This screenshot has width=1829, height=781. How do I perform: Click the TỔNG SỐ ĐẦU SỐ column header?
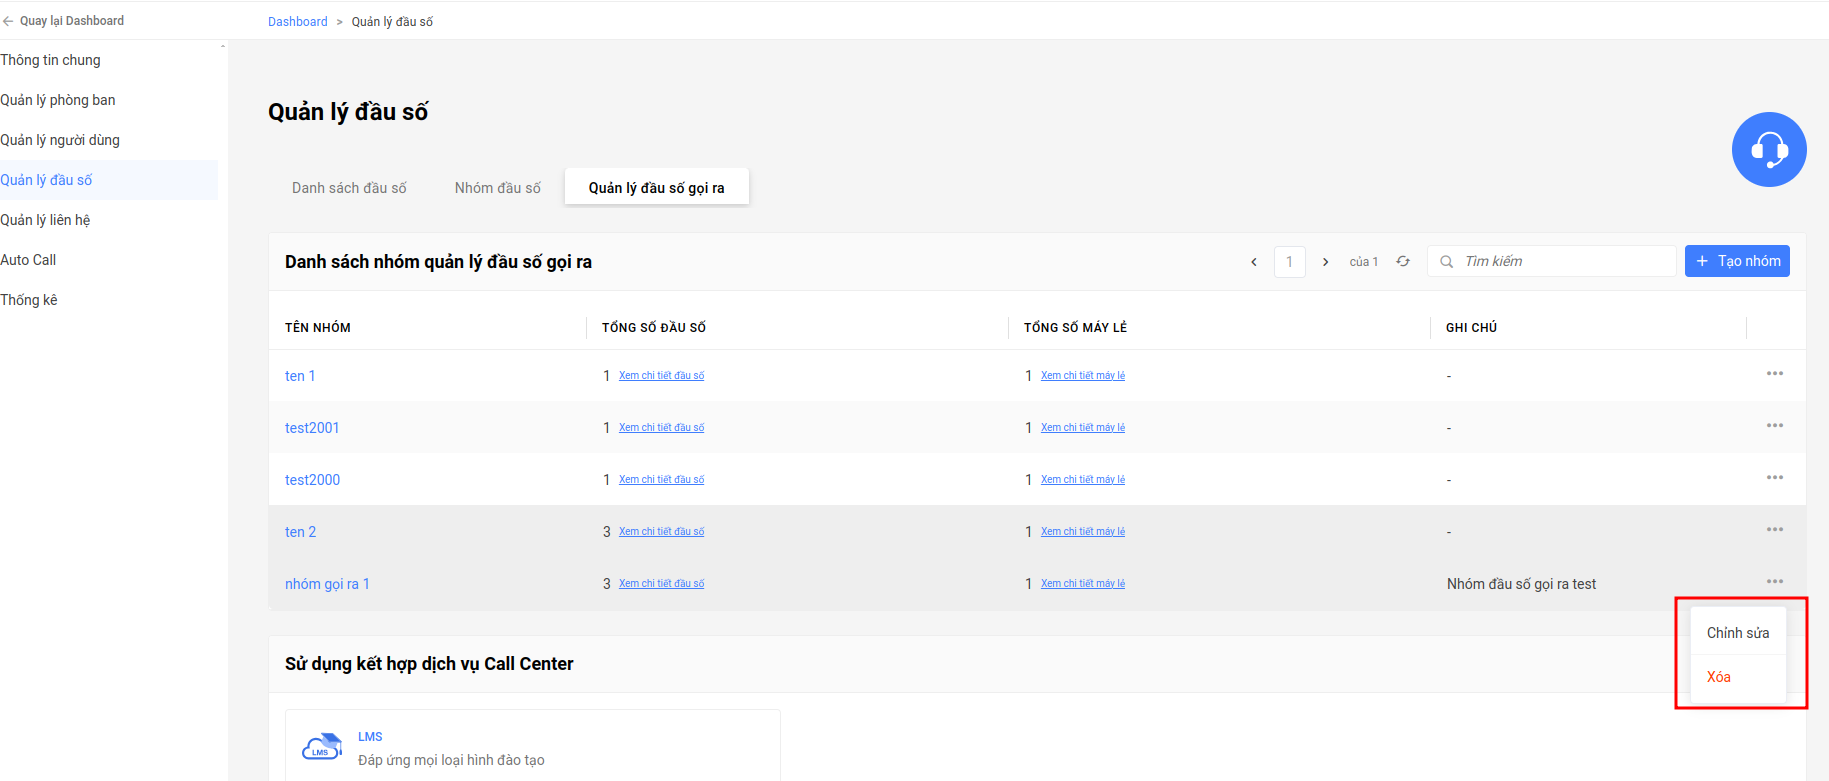(654, 328)
